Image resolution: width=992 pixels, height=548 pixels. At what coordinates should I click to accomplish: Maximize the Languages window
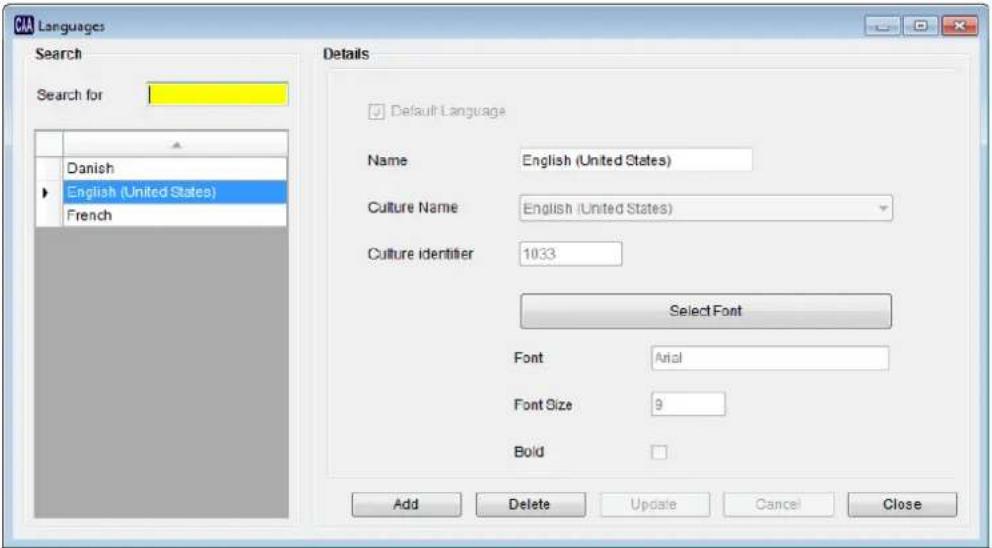click(921, 26)
